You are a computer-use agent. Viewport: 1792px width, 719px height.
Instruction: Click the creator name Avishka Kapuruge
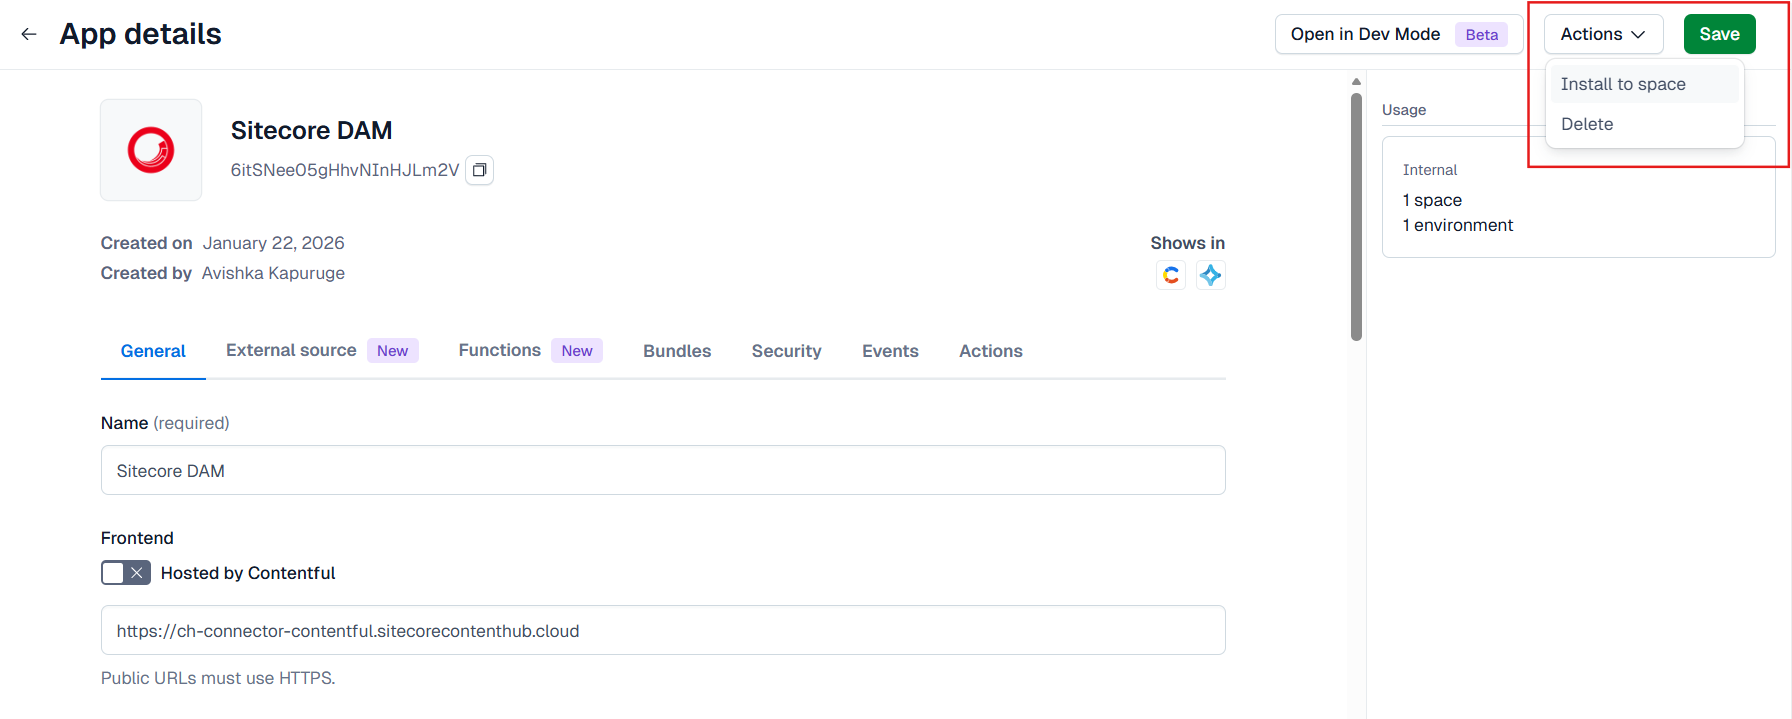point(273,273)
